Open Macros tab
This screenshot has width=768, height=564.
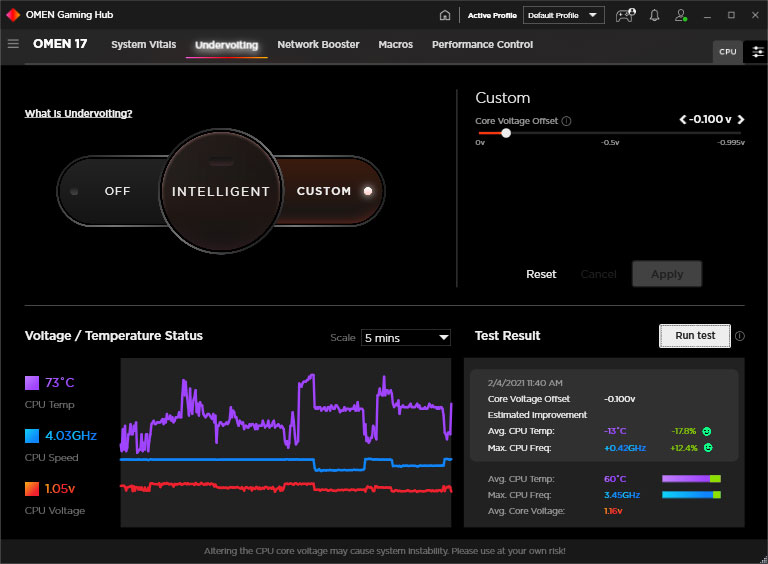pyautogui.click(x=395, y=45)
